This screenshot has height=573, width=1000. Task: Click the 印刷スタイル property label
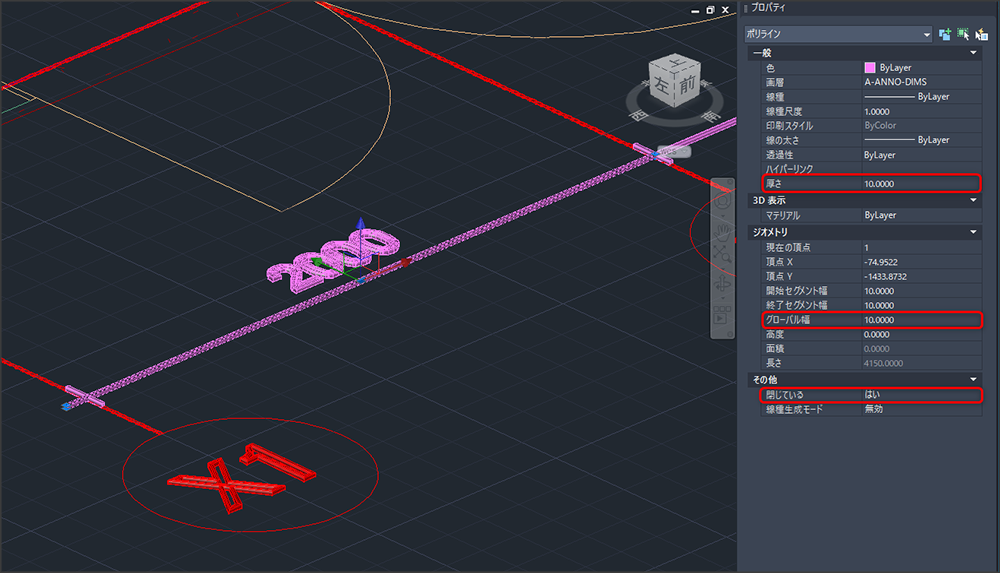[x=789, y=126]
